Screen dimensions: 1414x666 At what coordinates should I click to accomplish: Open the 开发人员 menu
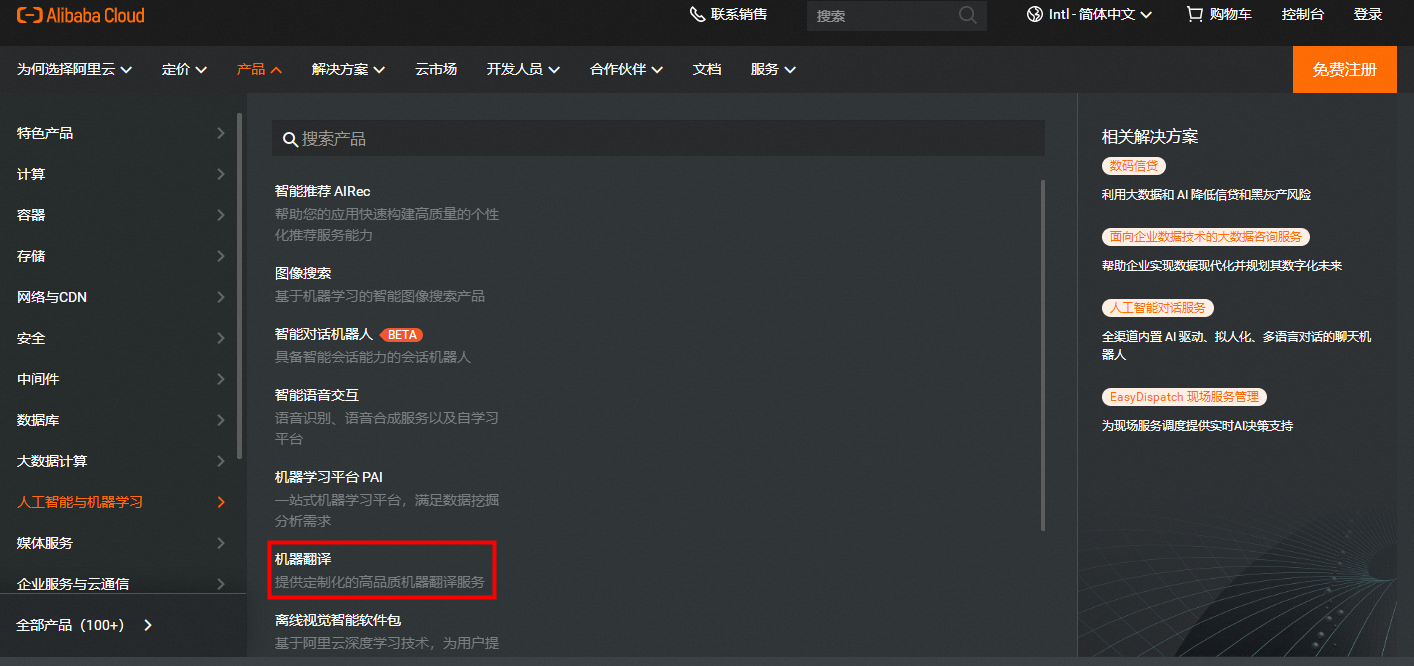point(523,69)
